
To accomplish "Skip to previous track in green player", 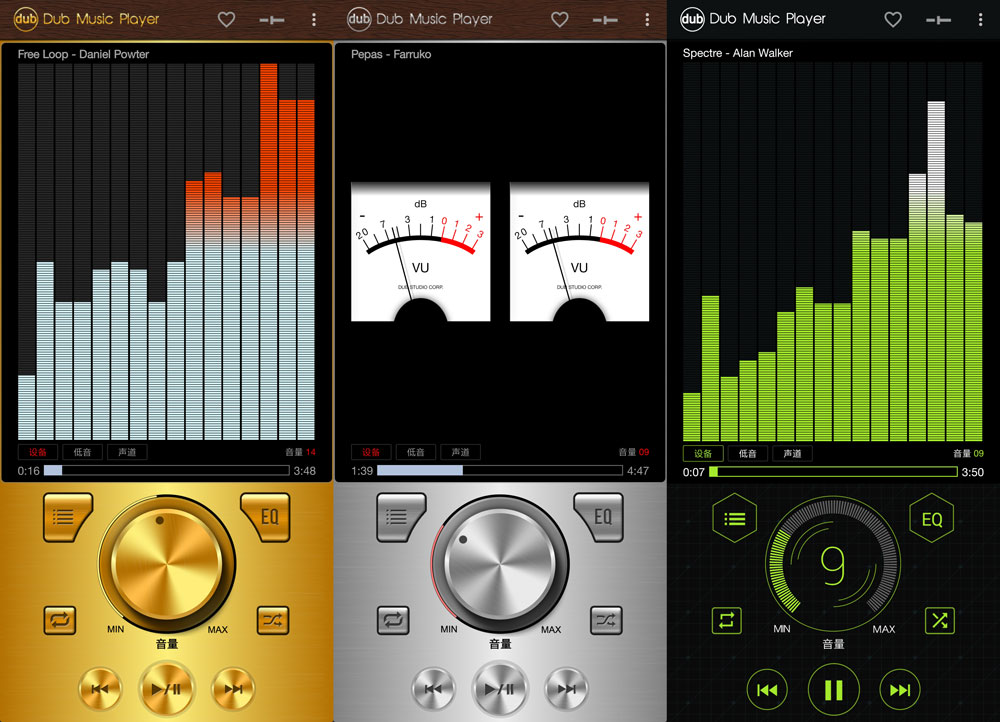I will tap(767, 689).
